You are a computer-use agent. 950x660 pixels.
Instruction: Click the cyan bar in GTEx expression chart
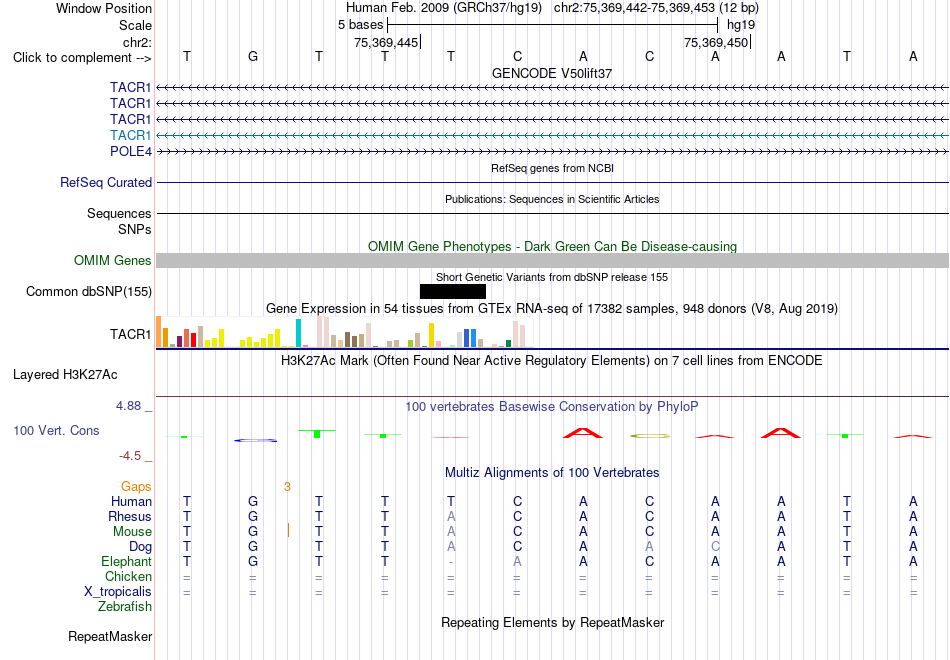(x=298, y=333)
